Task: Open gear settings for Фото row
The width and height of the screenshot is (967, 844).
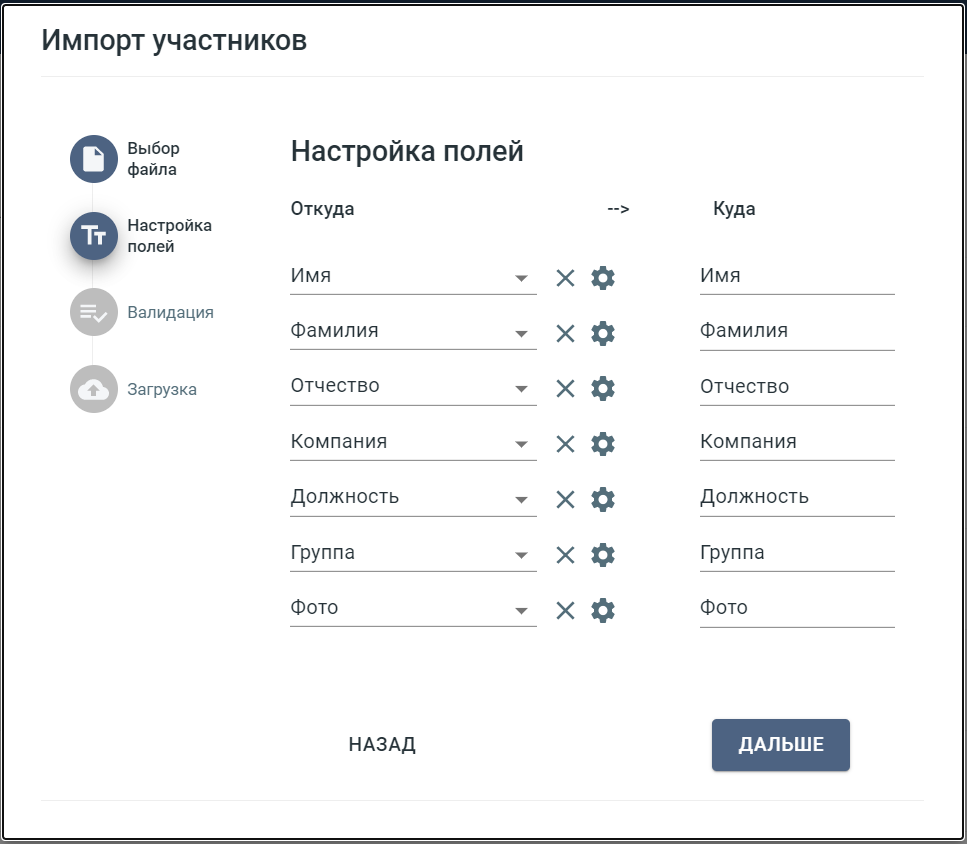Action: coord(602,610)
